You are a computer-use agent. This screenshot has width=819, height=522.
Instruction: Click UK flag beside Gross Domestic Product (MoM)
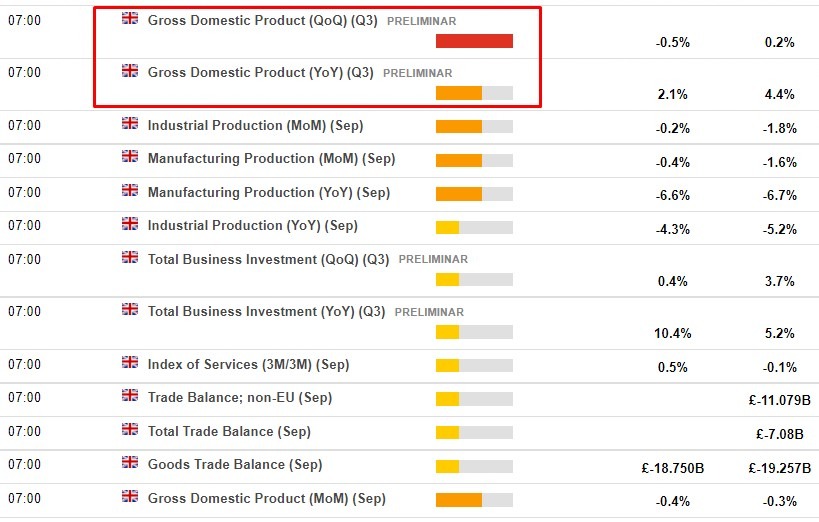pyautogui.click(x=130, y=496)
